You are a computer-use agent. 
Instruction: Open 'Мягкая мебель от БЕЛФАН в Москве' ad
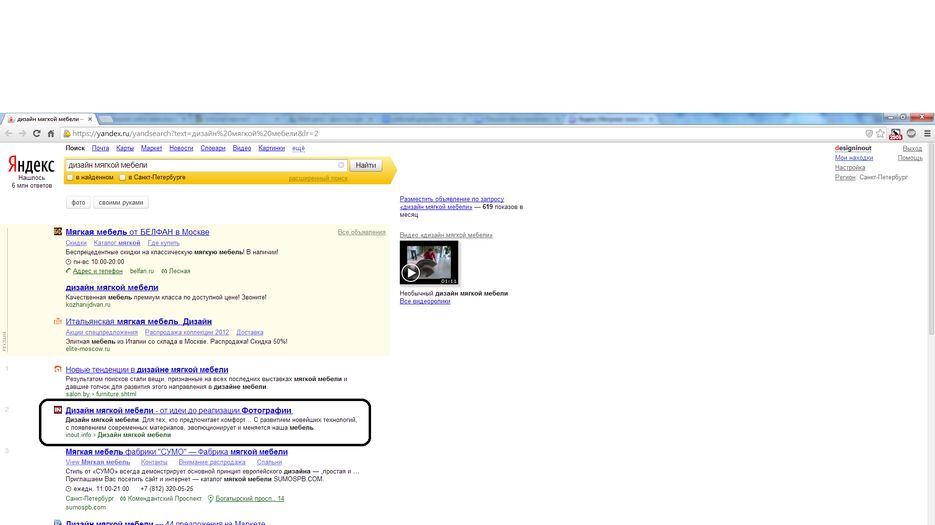click(x=137, y=232)
